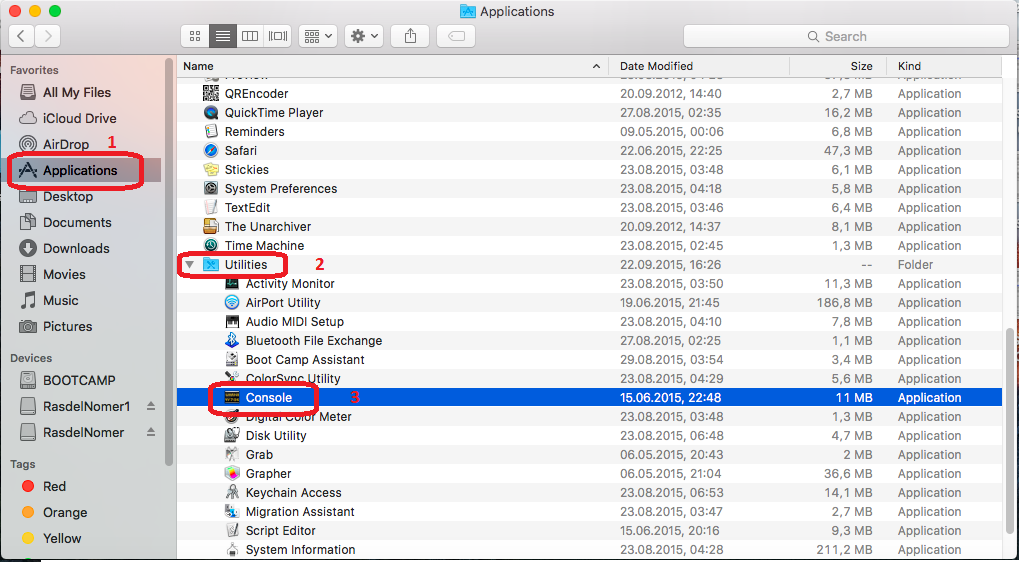Select the Stickies app icon
The image size is (1019, 562).
coord(211,170)
